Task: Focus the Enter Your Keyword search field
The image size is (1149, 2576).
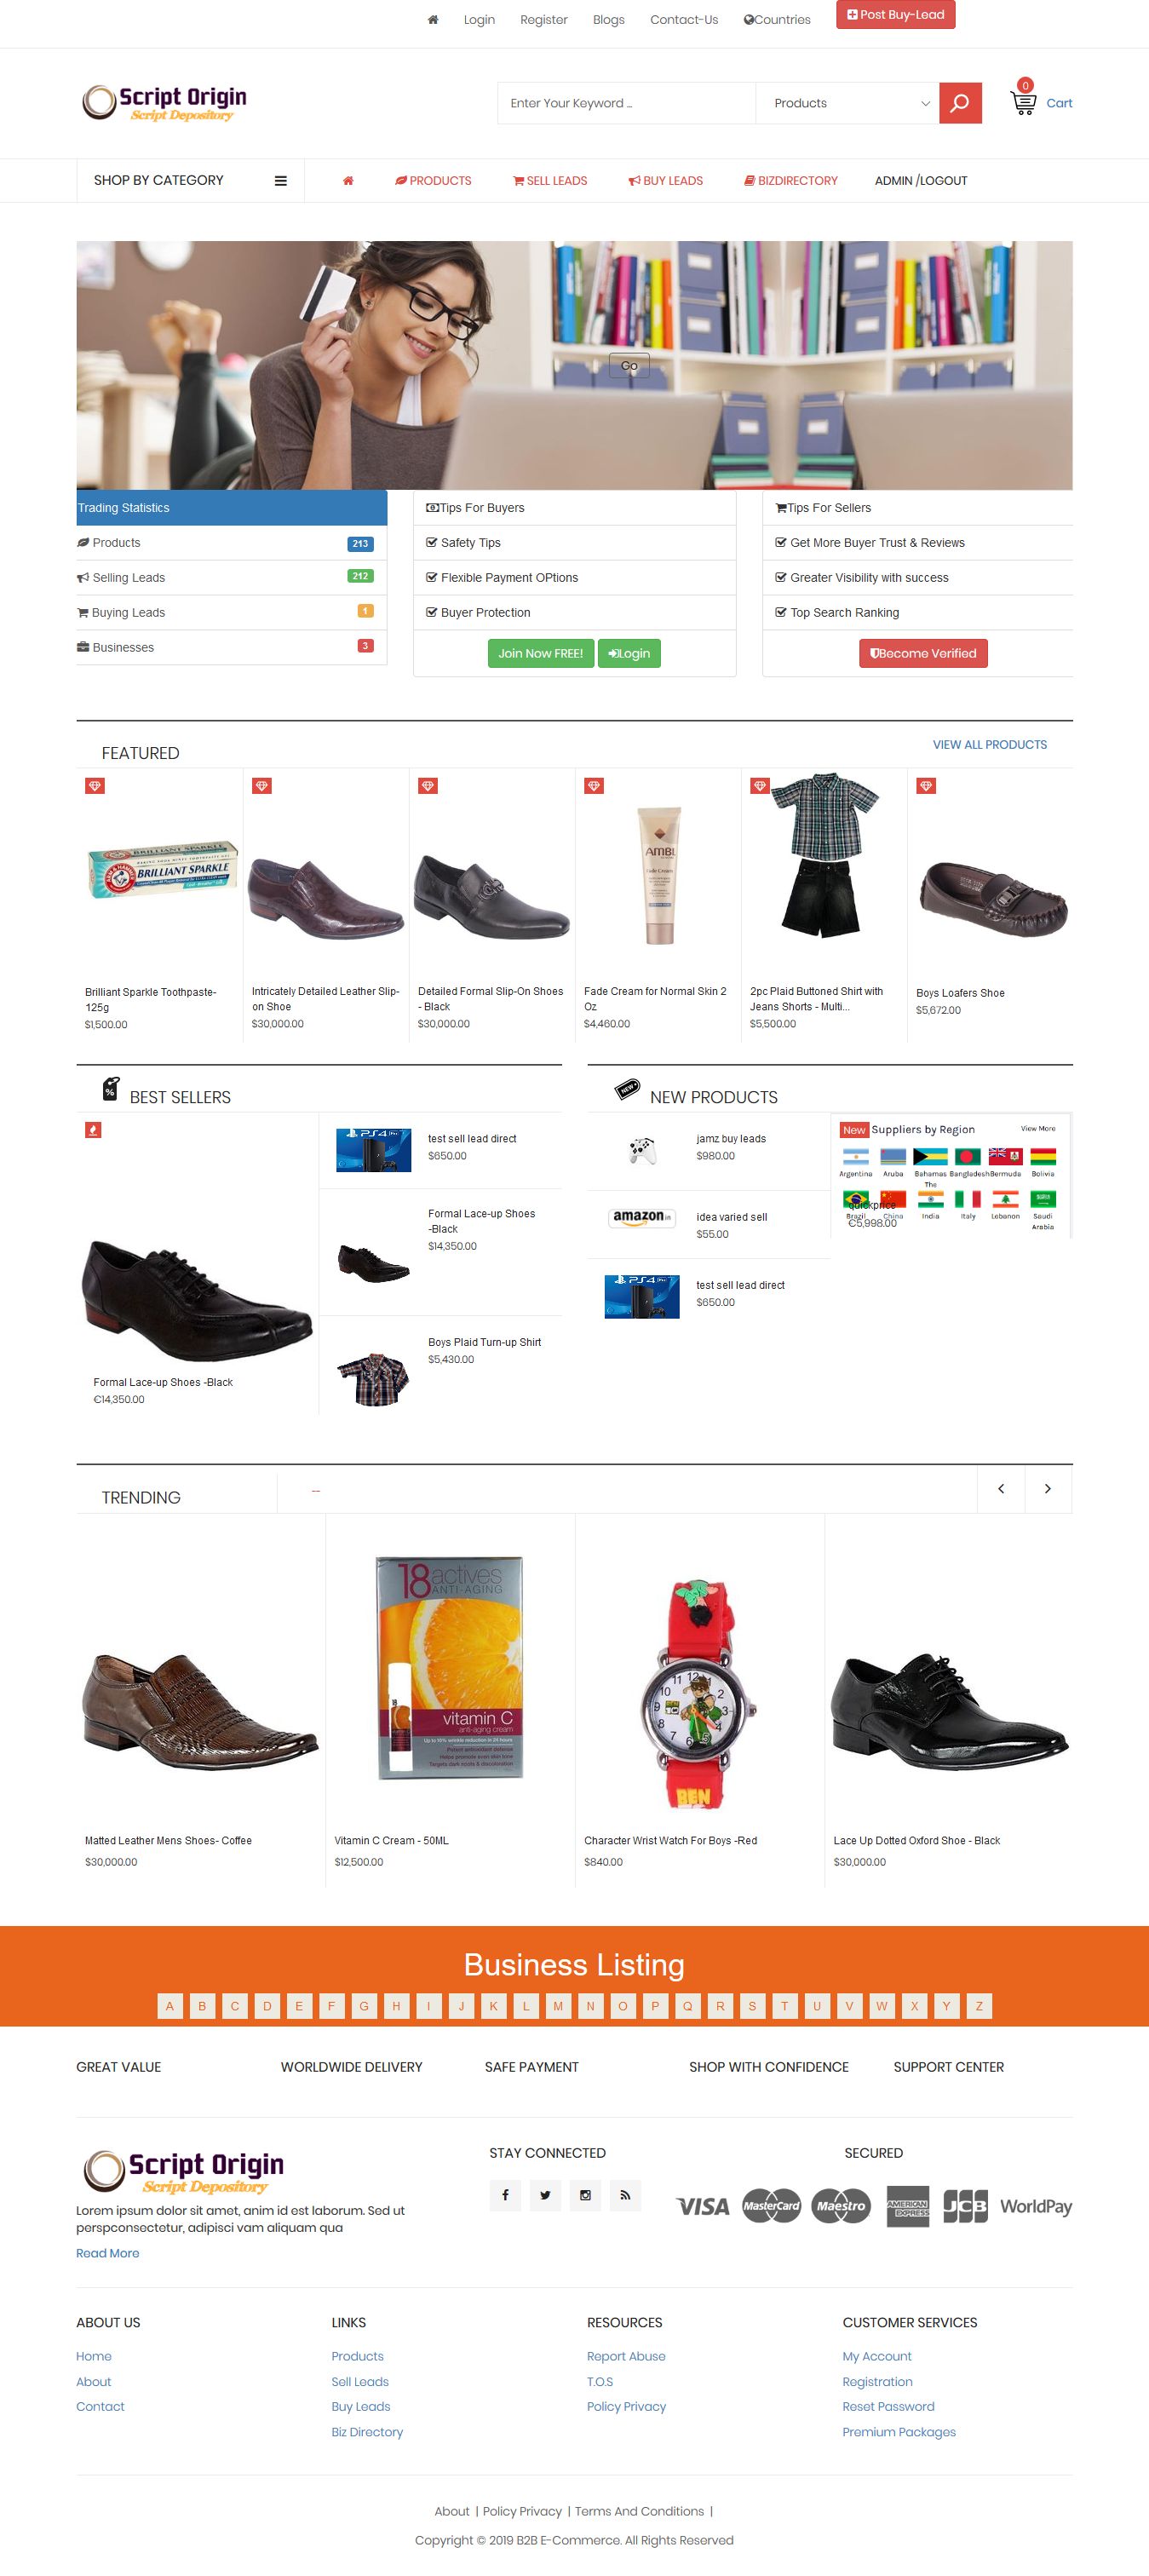Action: click(x=627, y=103)
